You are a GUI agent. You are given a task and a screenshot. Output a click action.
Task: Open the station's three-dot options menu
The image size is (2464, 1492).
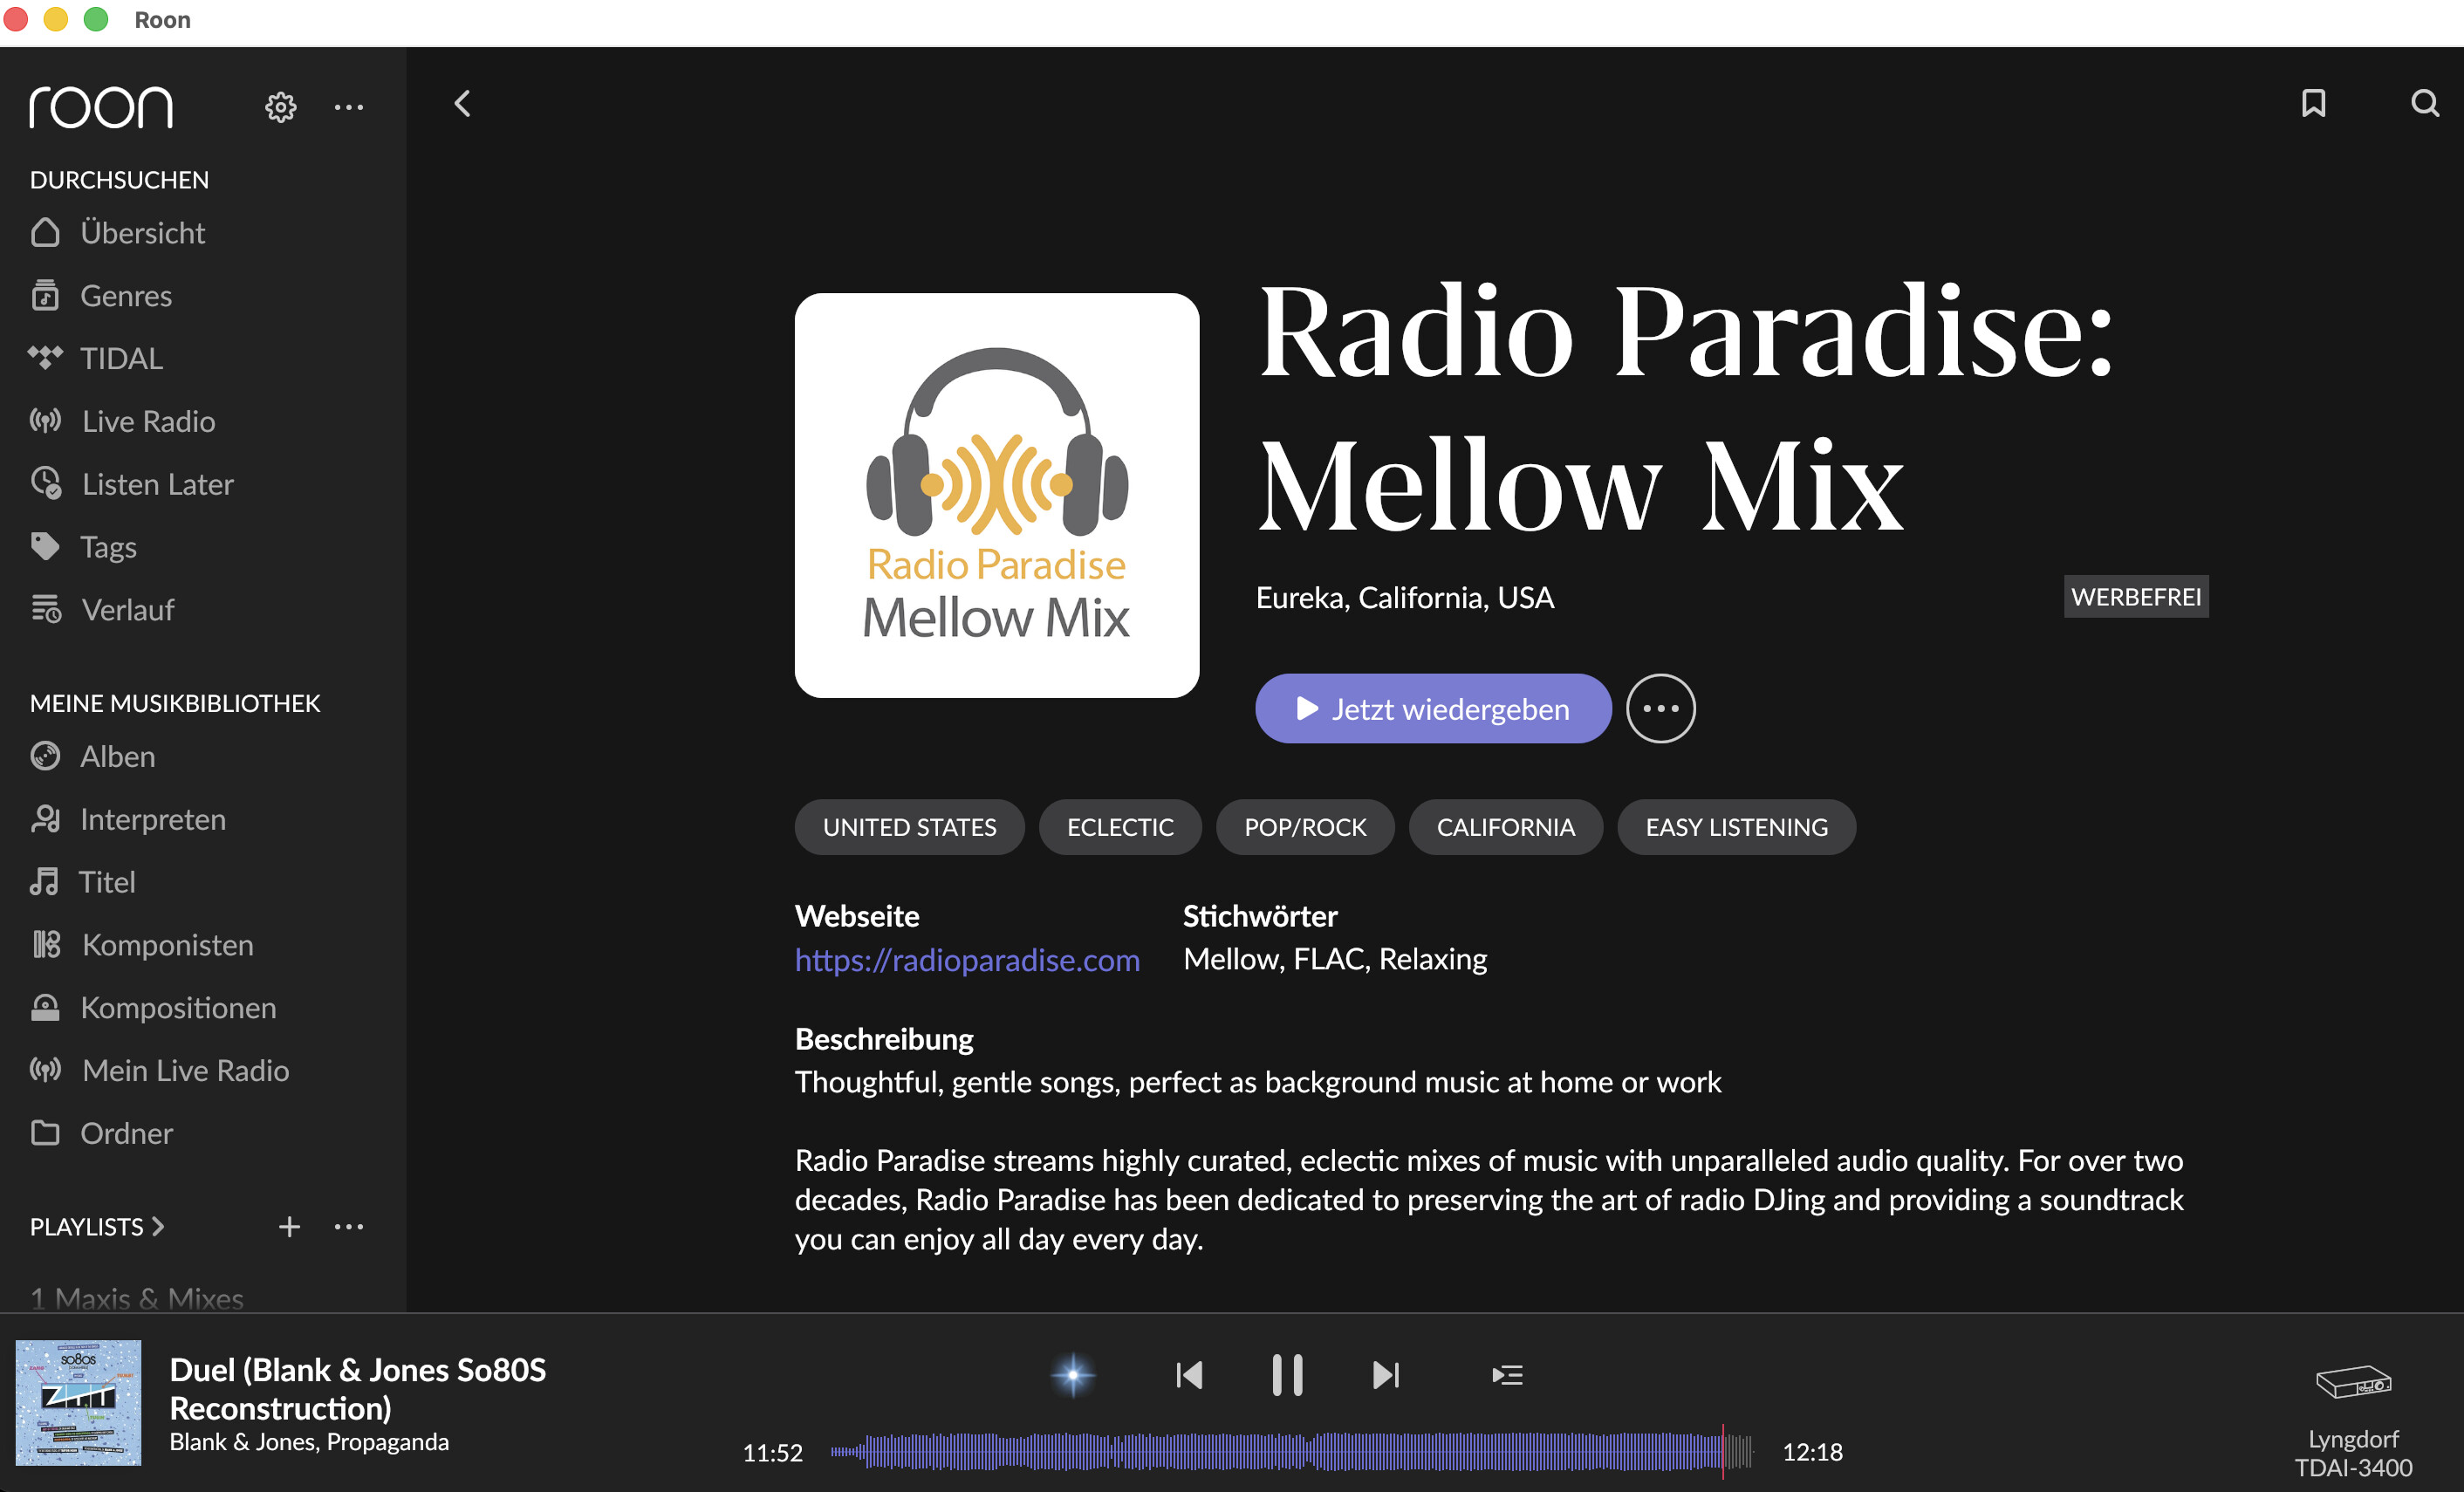[1660, 709]
